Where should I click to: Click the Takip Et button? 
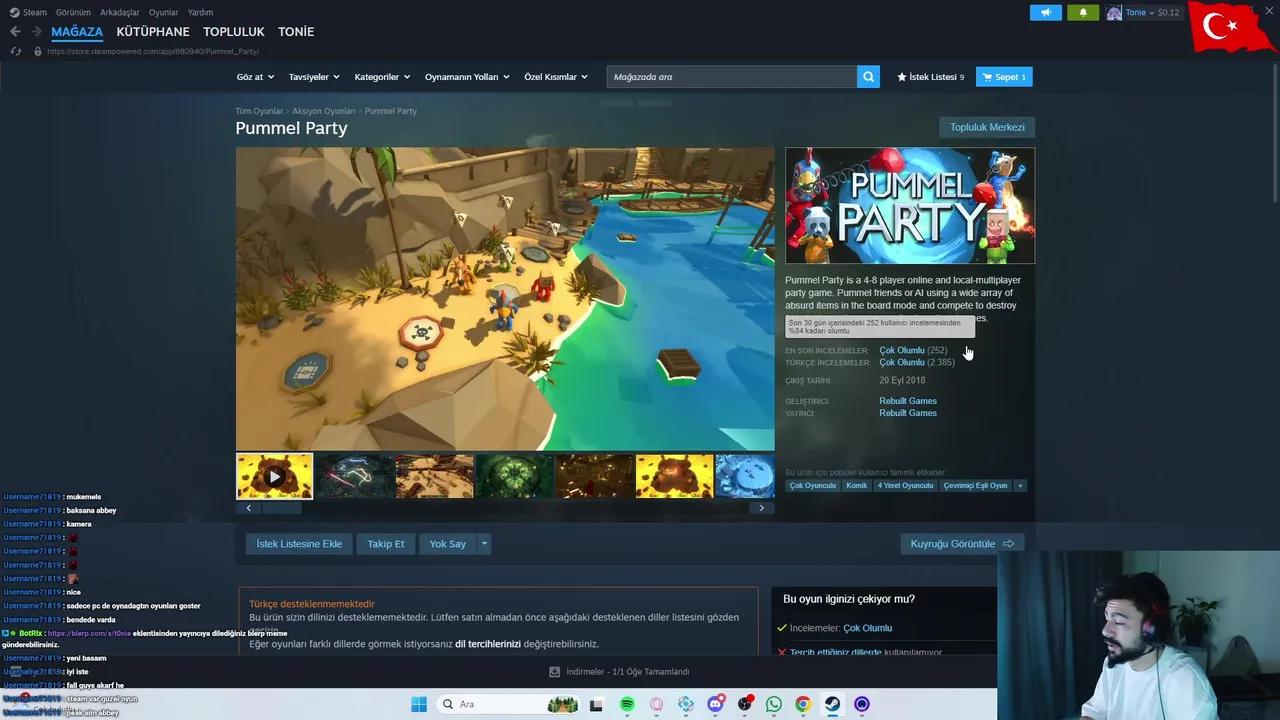pyautogui.click(x=386, y=544)
